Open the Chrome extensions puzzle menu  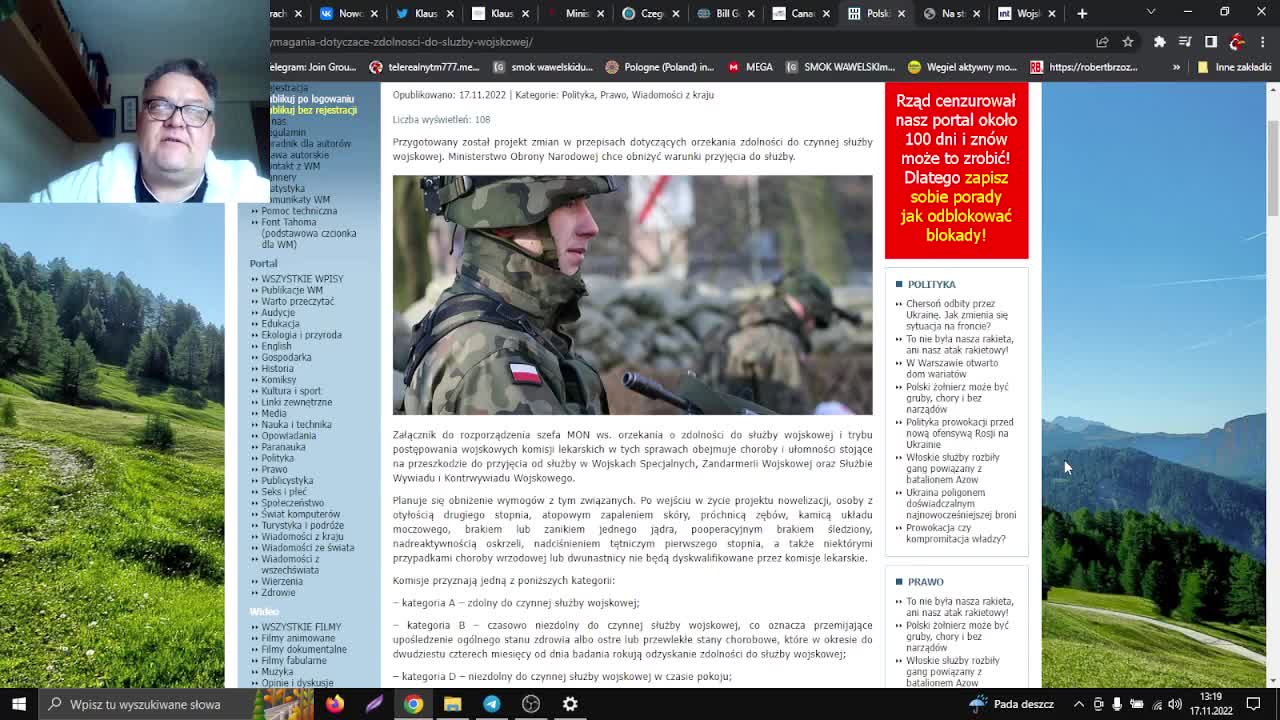click(x=1160, y=42)
